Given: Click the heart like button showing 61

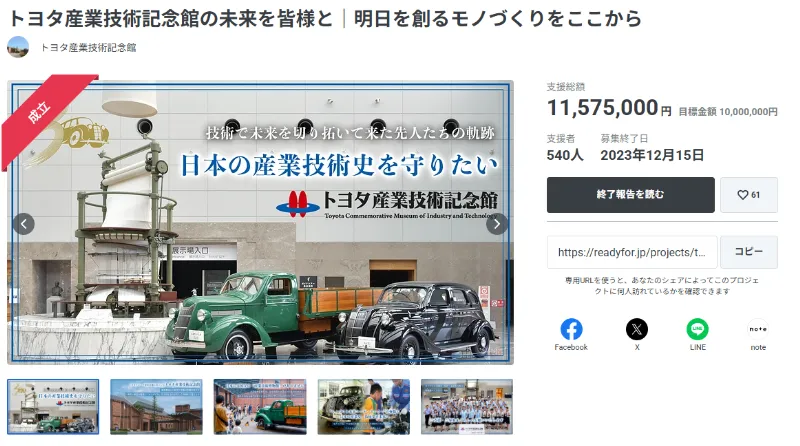Looking at the screenshot, I should click(x=748, y=195).
